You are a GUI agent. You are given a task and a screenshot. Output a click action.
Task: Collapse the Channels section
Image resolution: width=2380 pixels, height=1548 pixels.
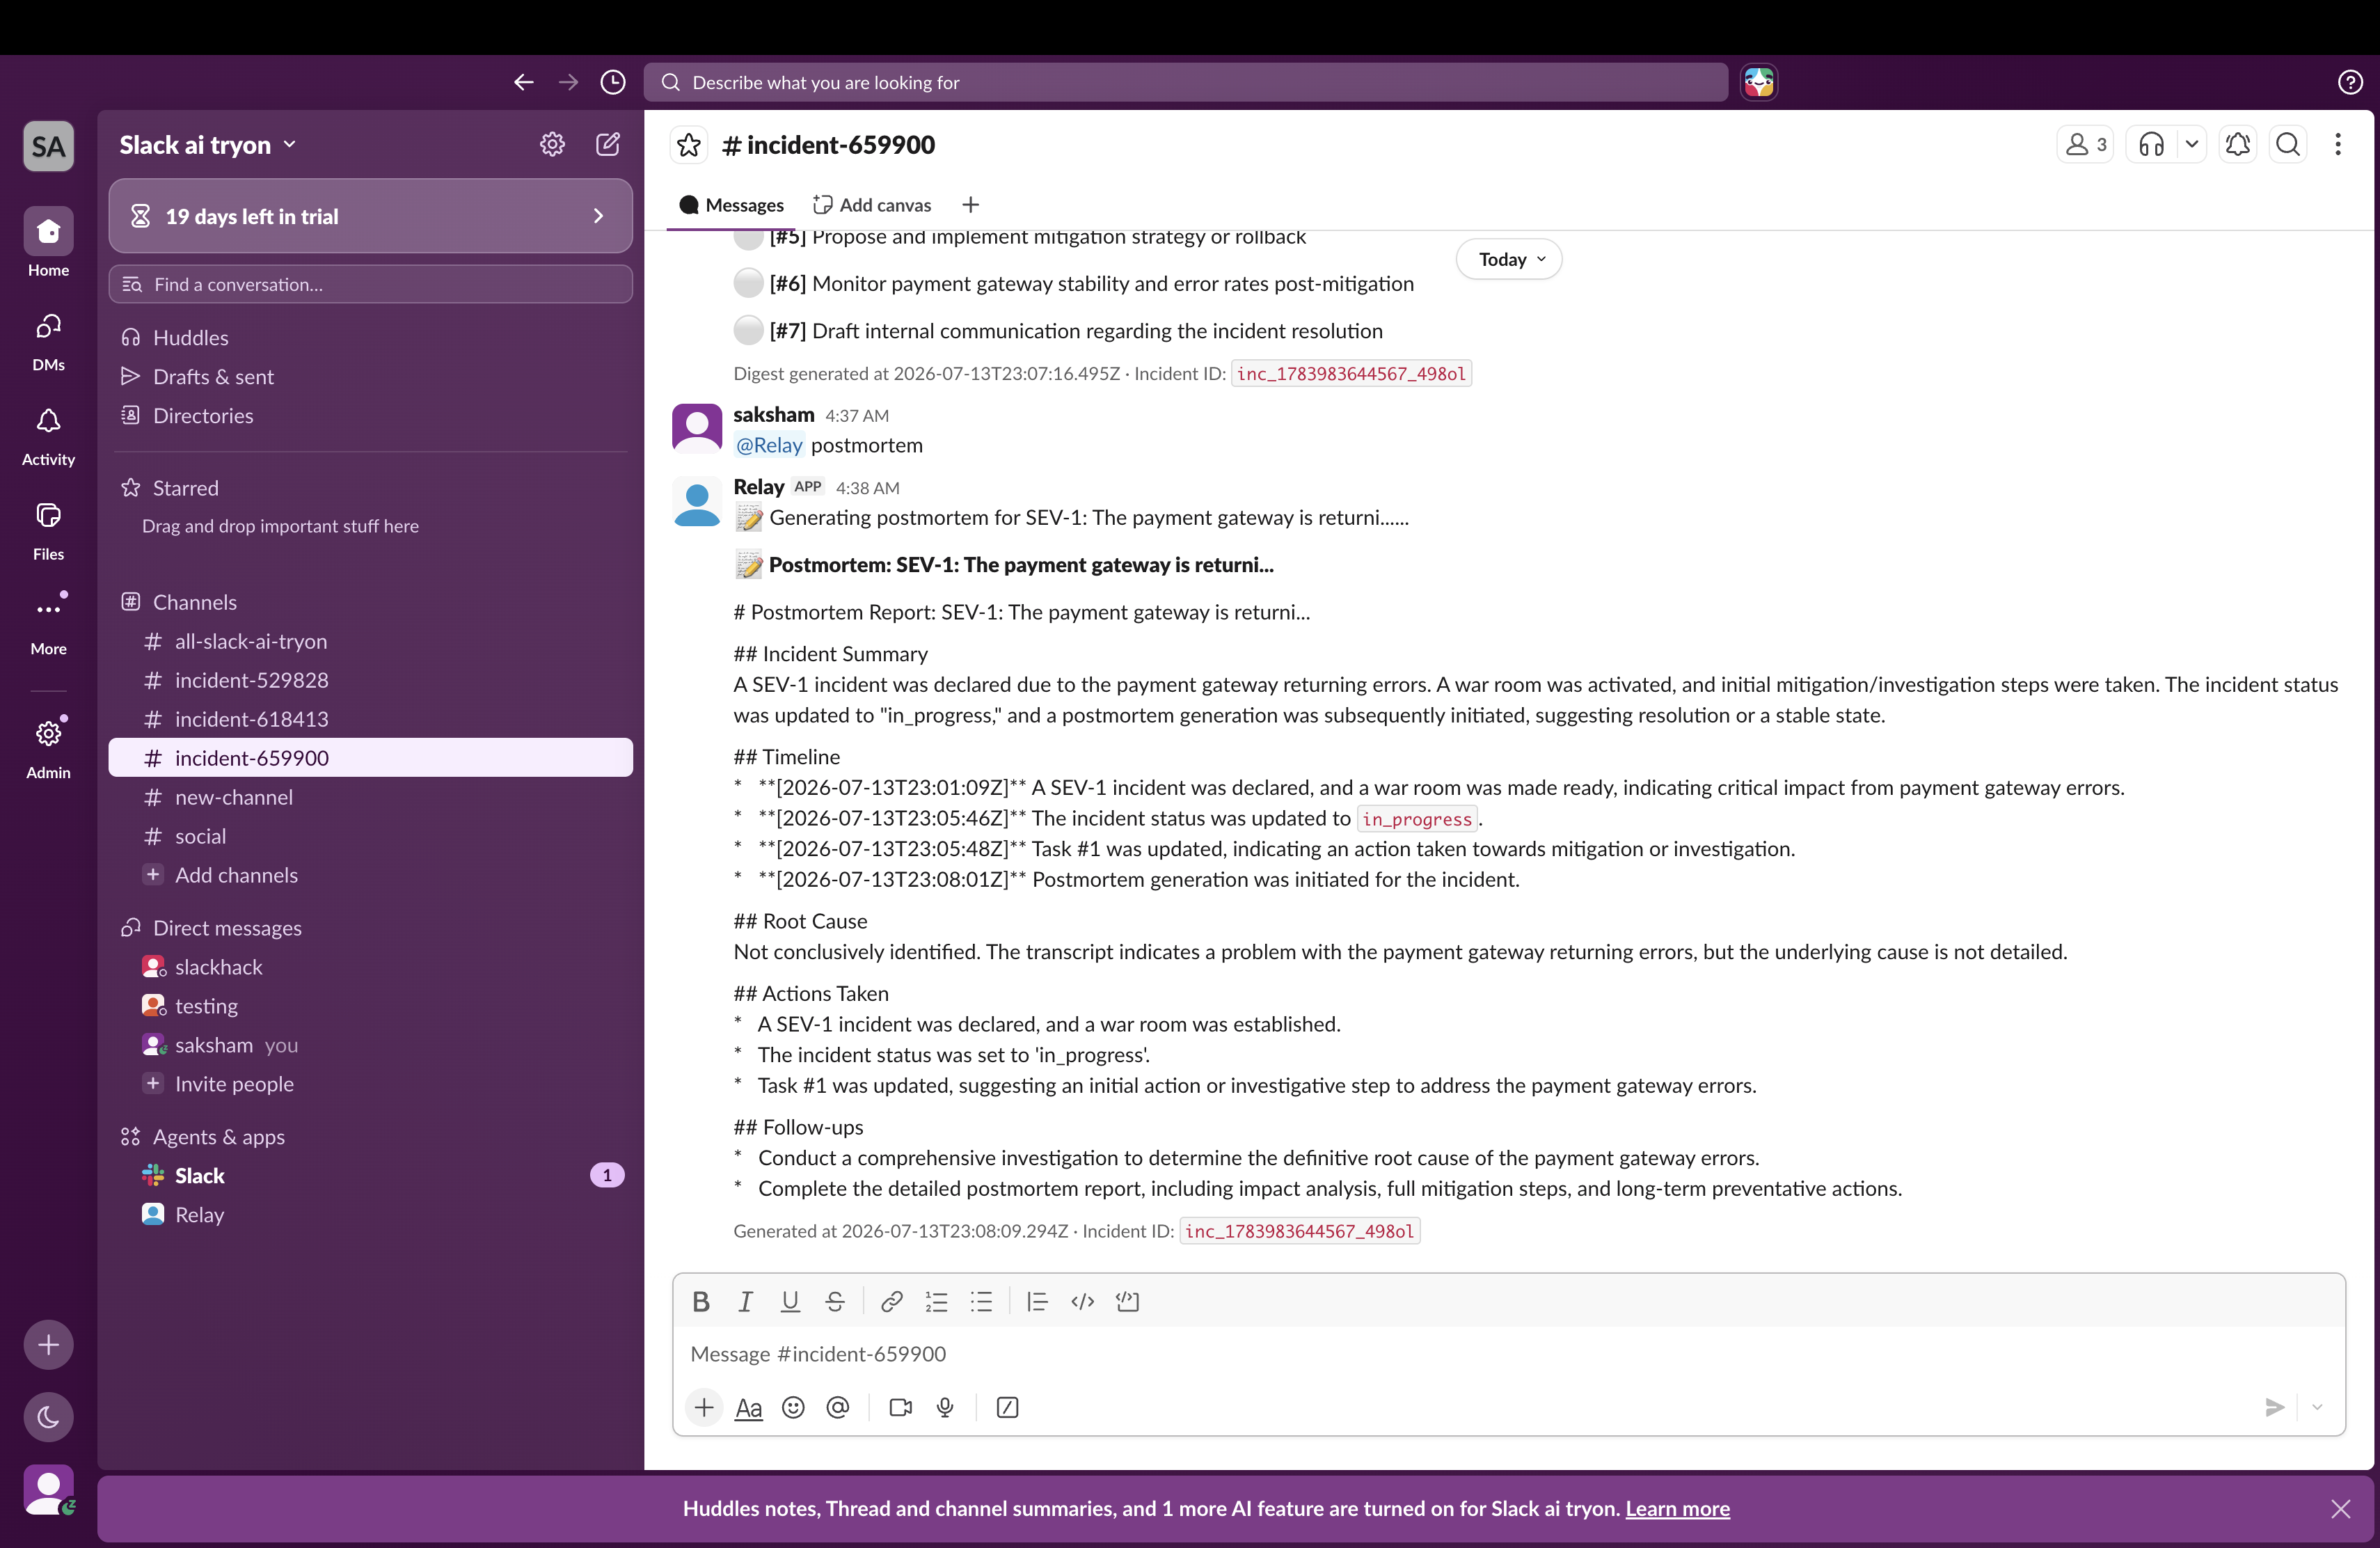tap(195, 602)
